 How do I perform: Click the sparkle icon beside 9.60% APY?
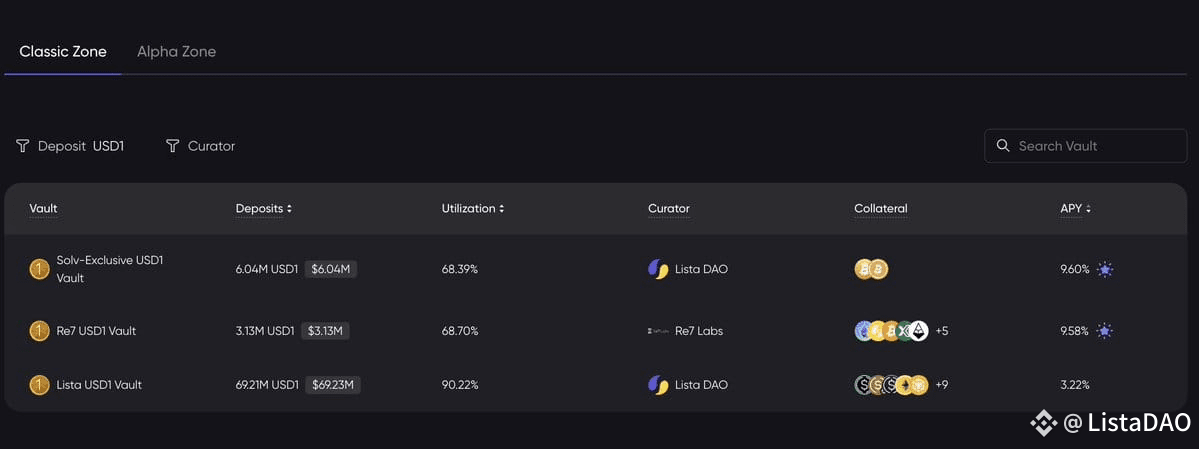click(1105, 269)
